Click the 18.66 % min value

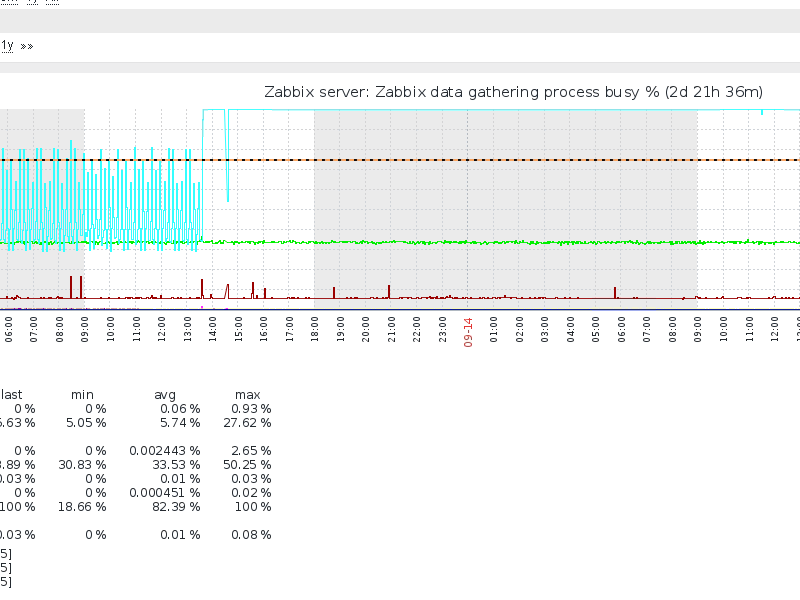coord(82,507)
